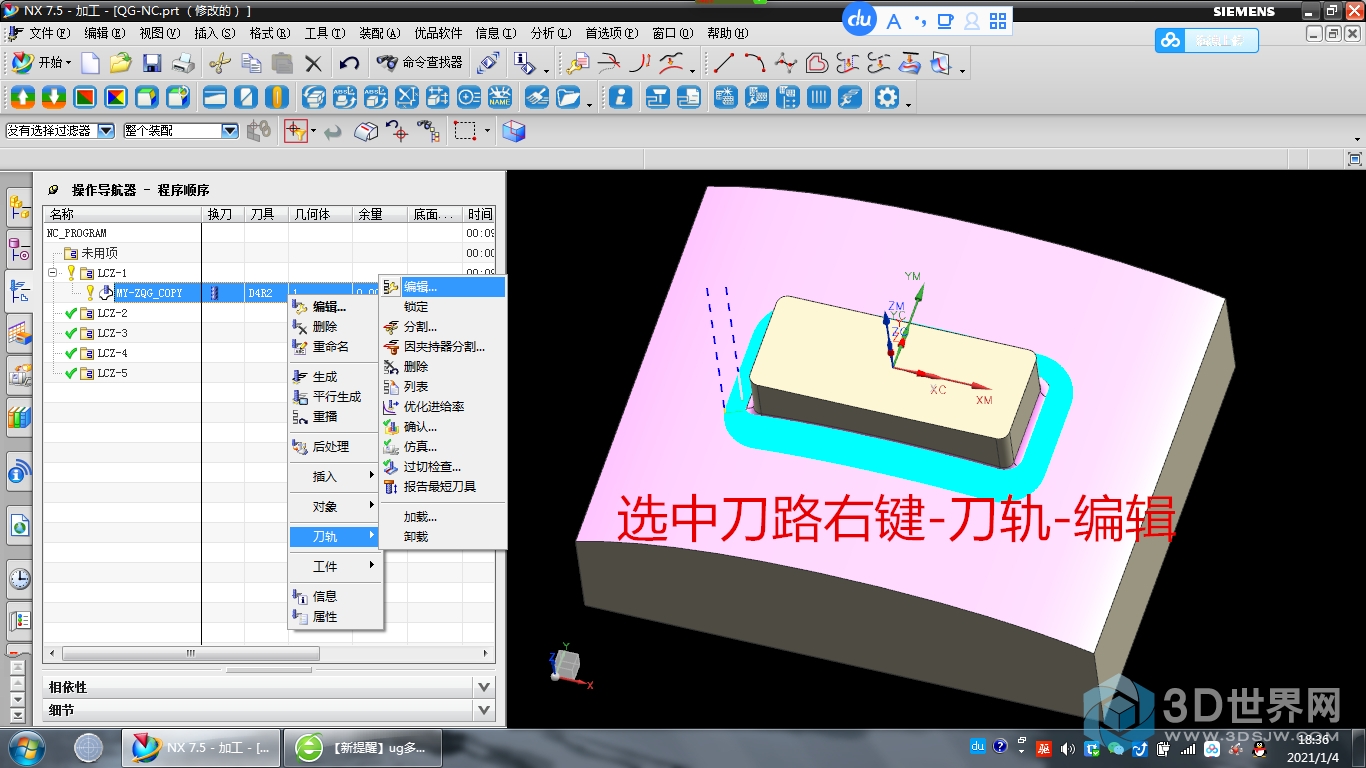
Task: Open the Operation Navigator sidebar tab icon
Action: tap(19, 290)
